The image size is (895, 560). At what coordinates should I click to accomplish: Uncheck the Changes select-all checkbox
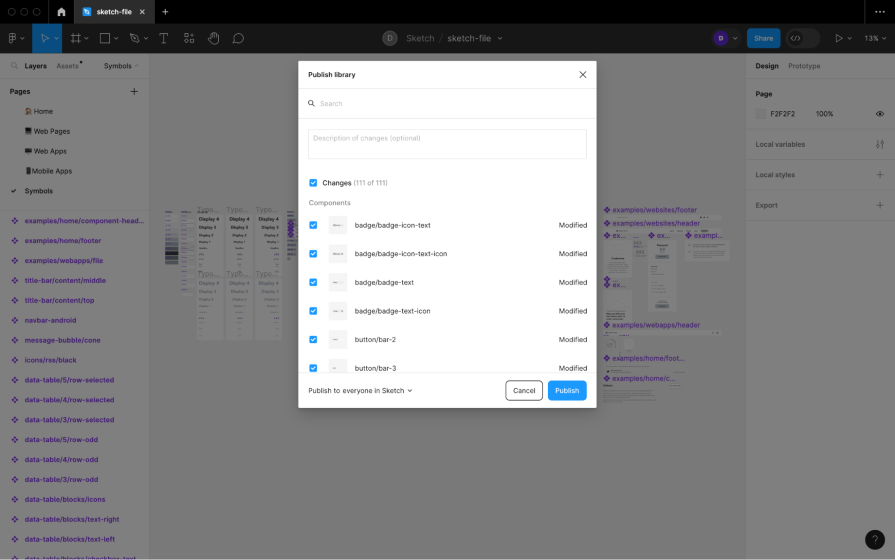coord(313,183)
